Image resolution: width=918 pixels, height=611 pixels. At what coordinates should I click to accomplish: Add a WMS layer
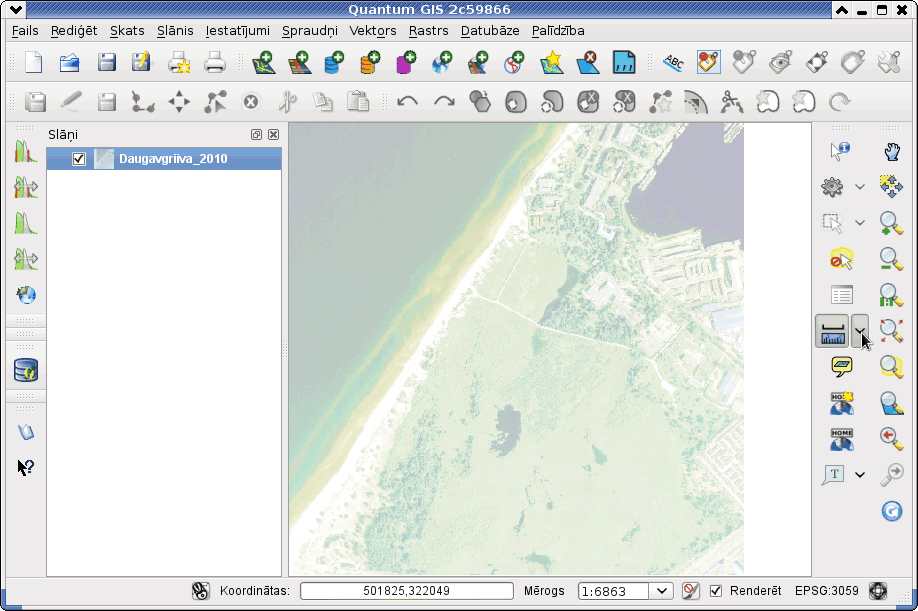pos(443,62)
